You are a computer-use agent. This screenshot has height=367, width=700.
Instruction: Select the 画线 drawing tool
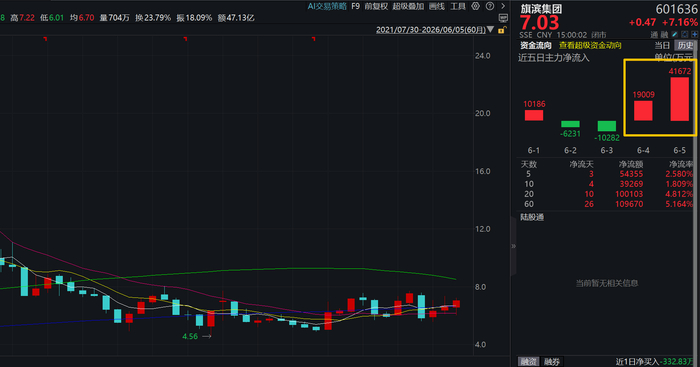click(x=437, y=6)
